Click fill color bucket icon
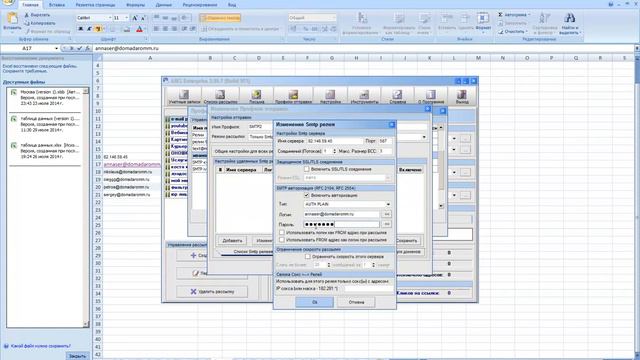 pyautogui.click(x=127, y=29)
